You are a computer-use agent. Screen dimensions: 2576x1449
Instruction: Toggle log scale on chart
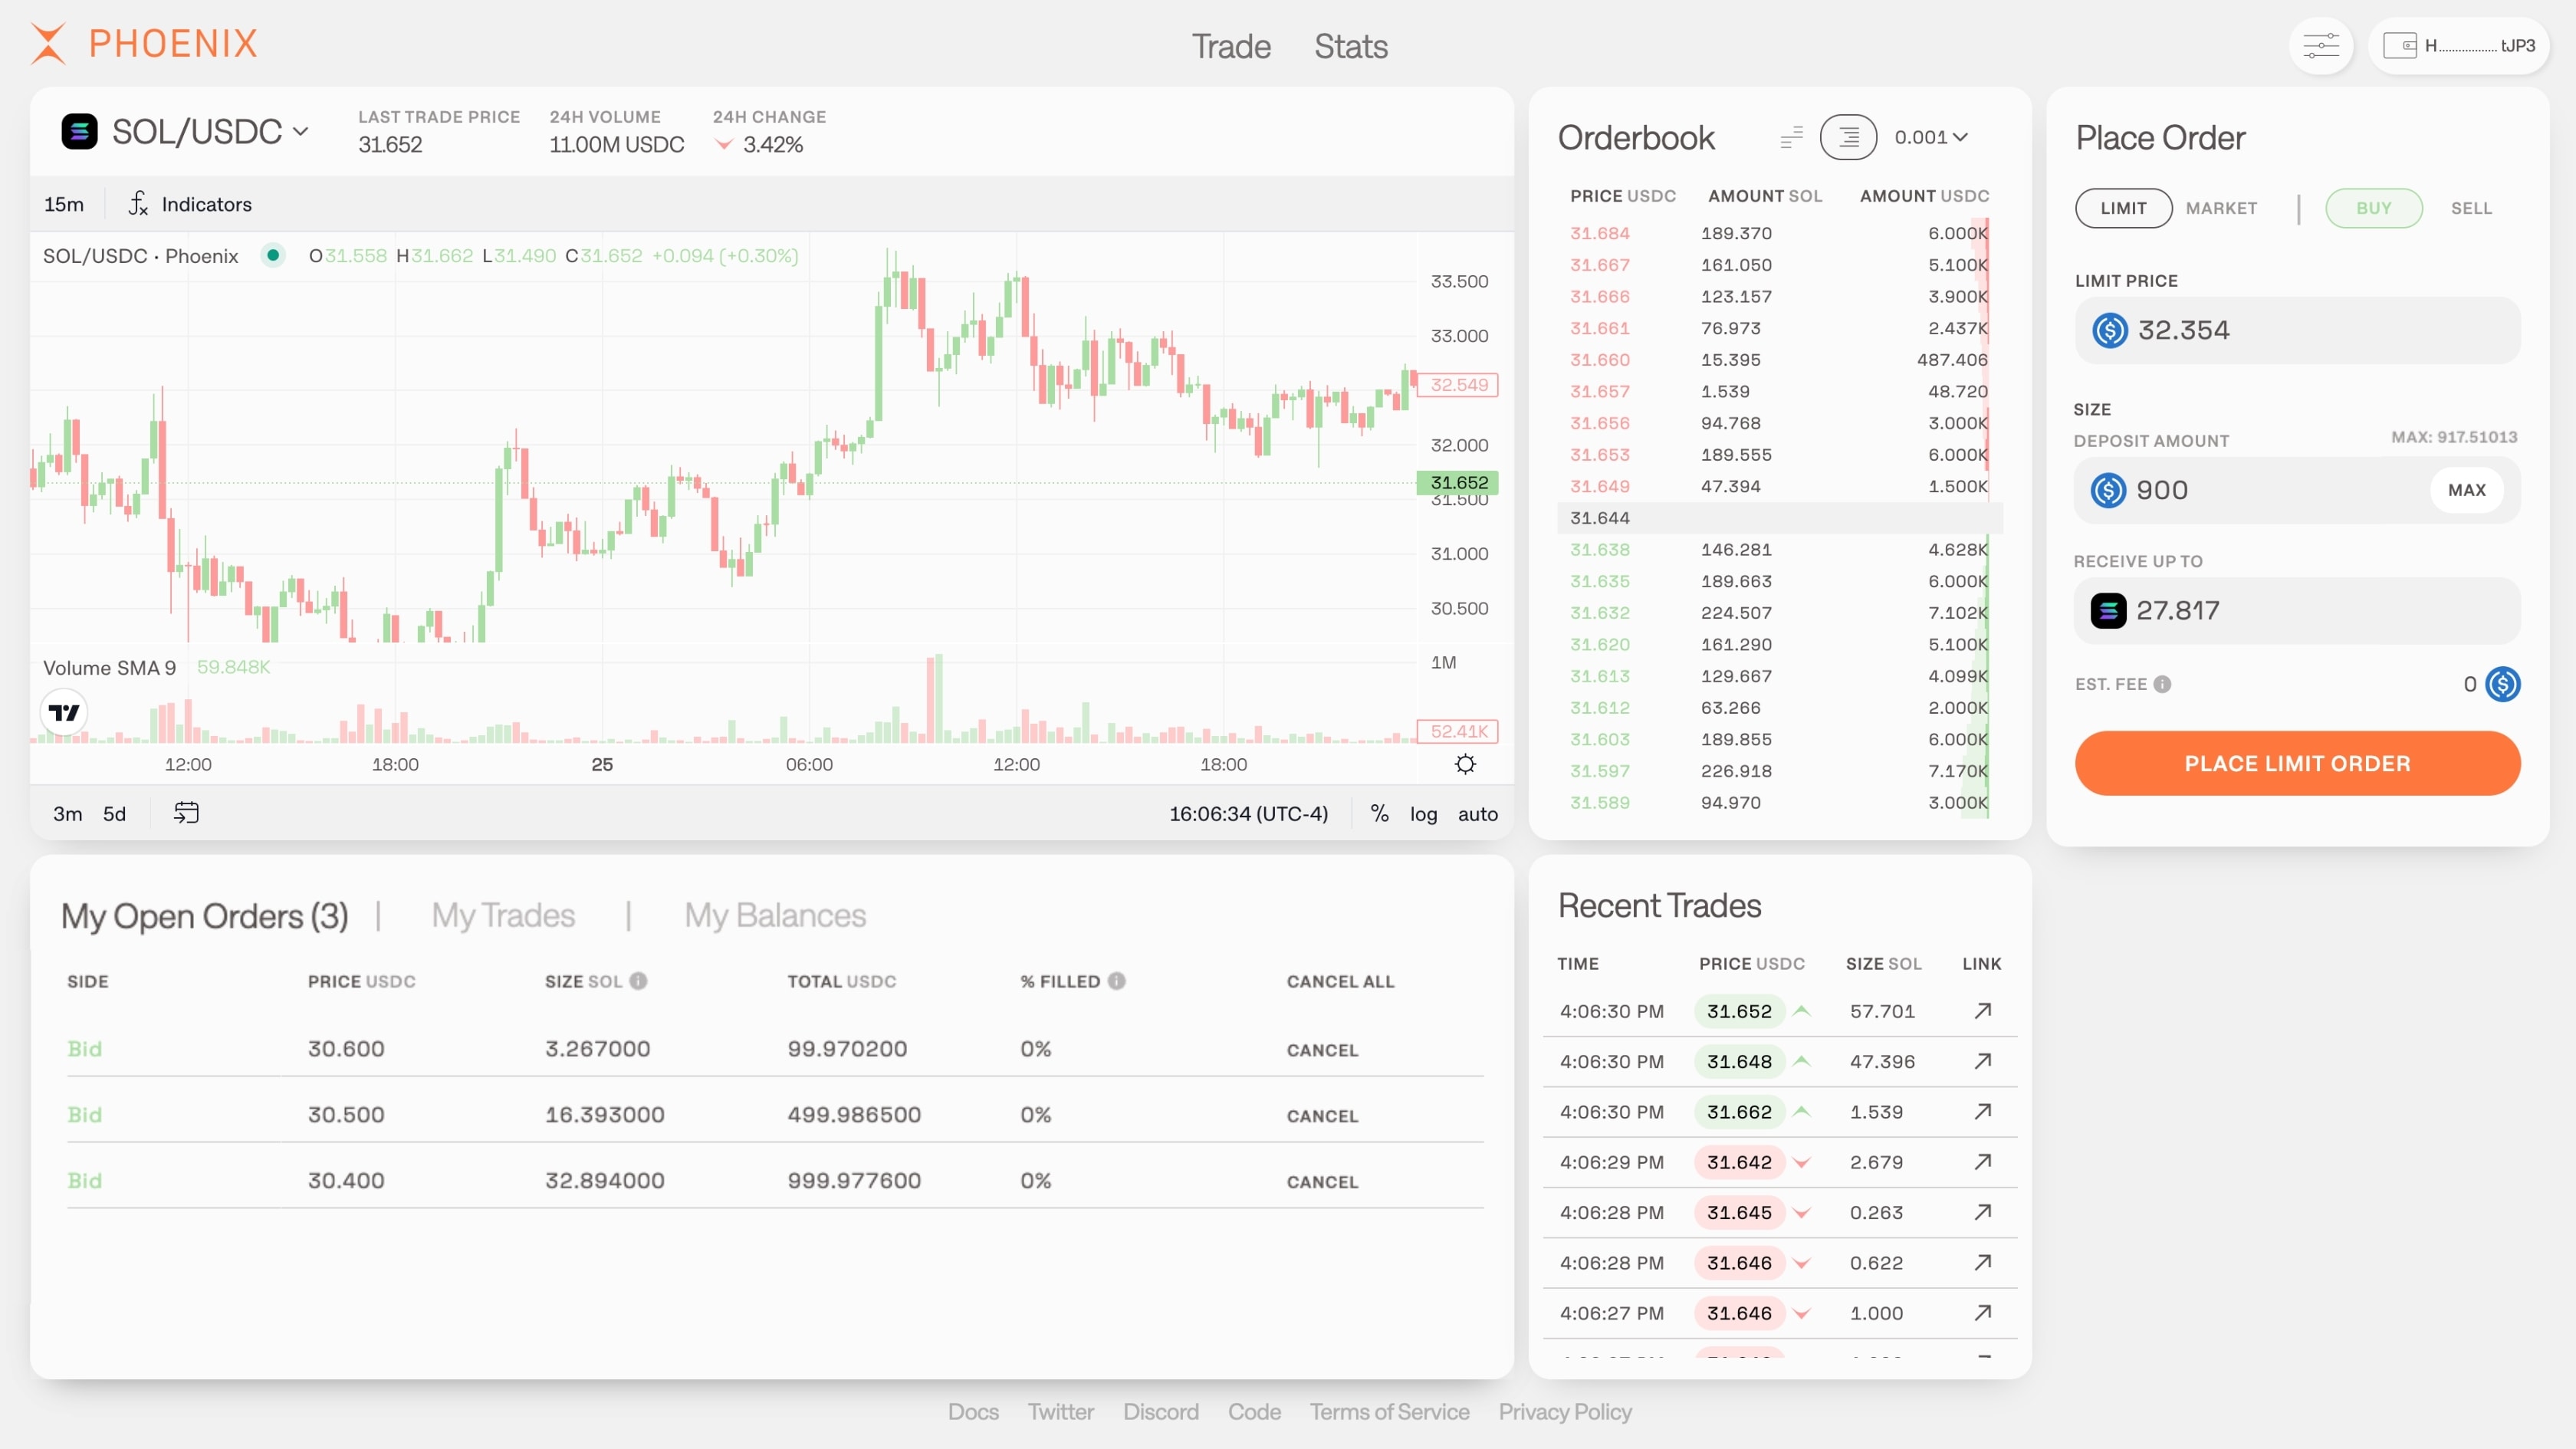click(1423, 814)
